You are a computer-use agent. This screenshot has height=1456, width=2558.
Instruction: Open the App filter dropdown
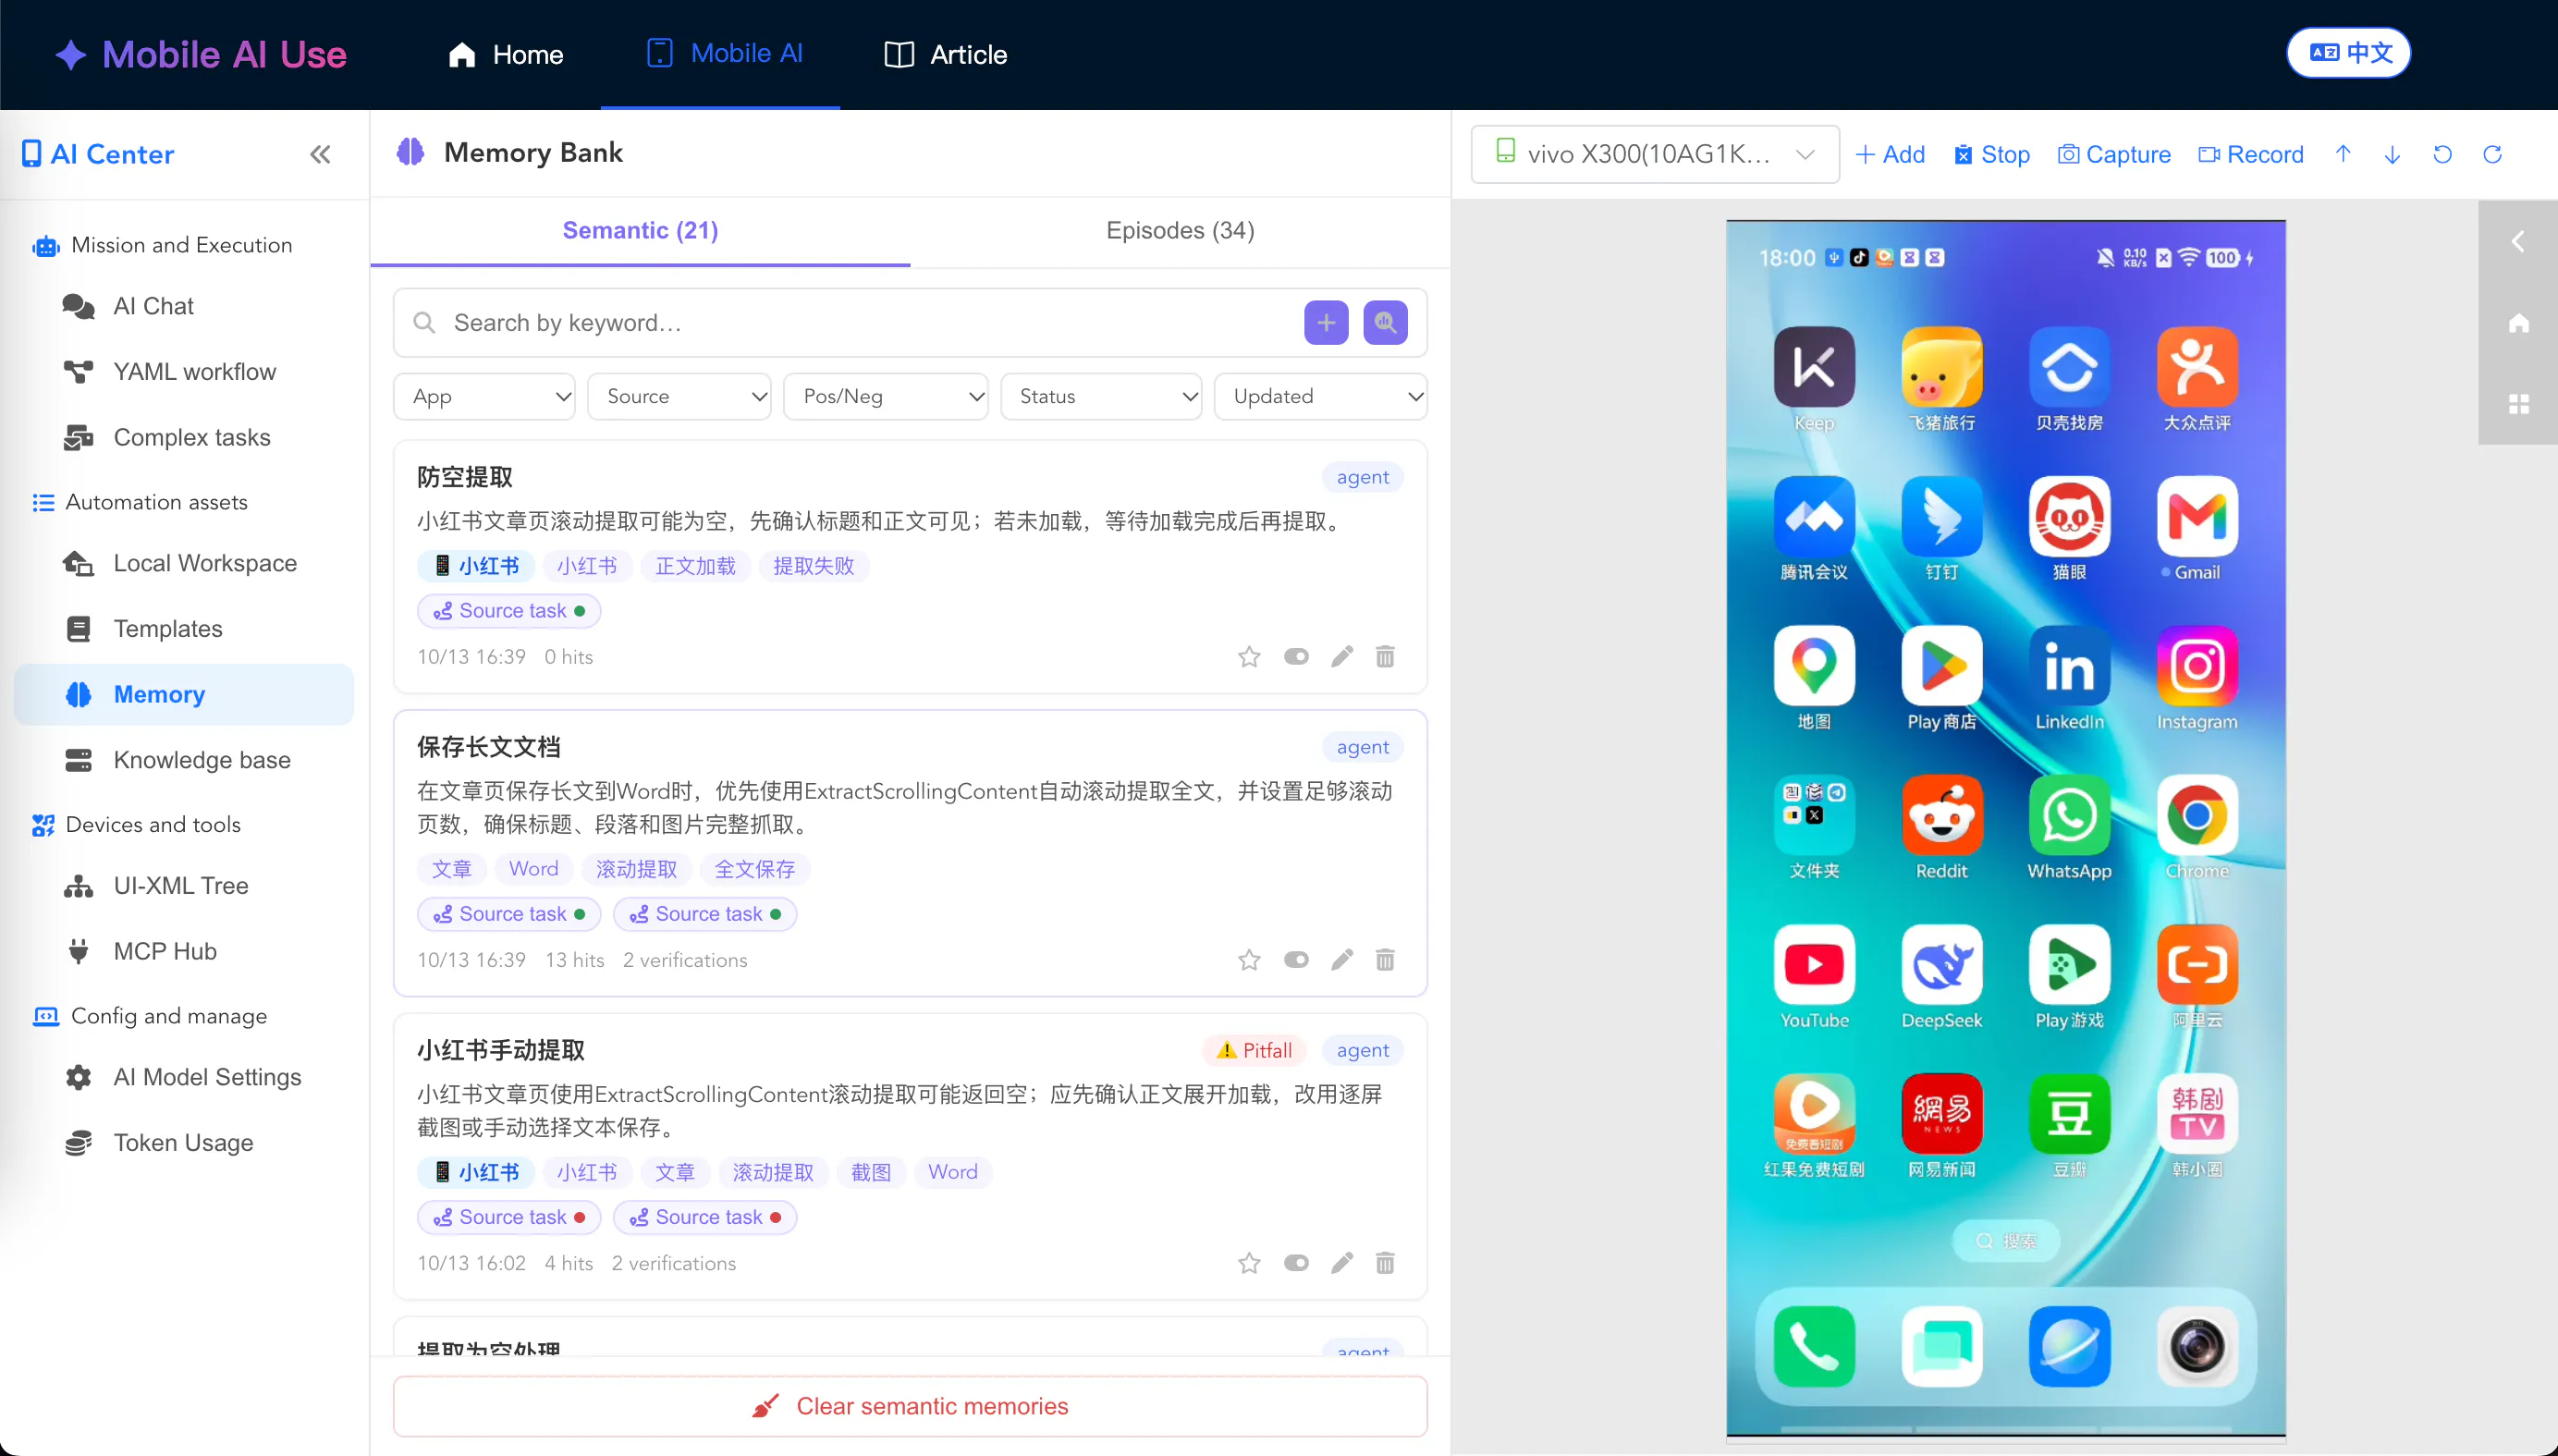484,396
